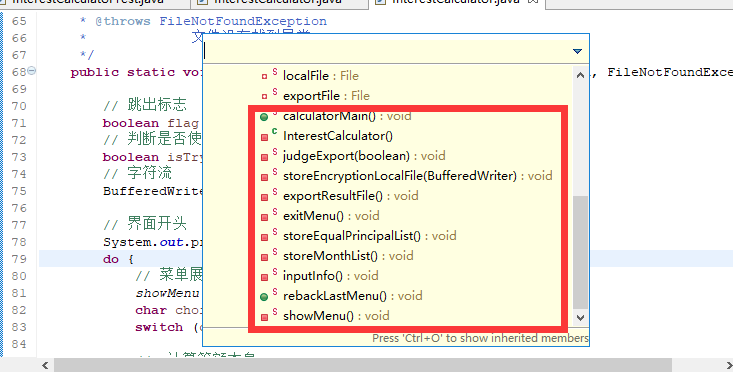
Task: Select exitMenu() in the outline list
Action: [331, 216]
